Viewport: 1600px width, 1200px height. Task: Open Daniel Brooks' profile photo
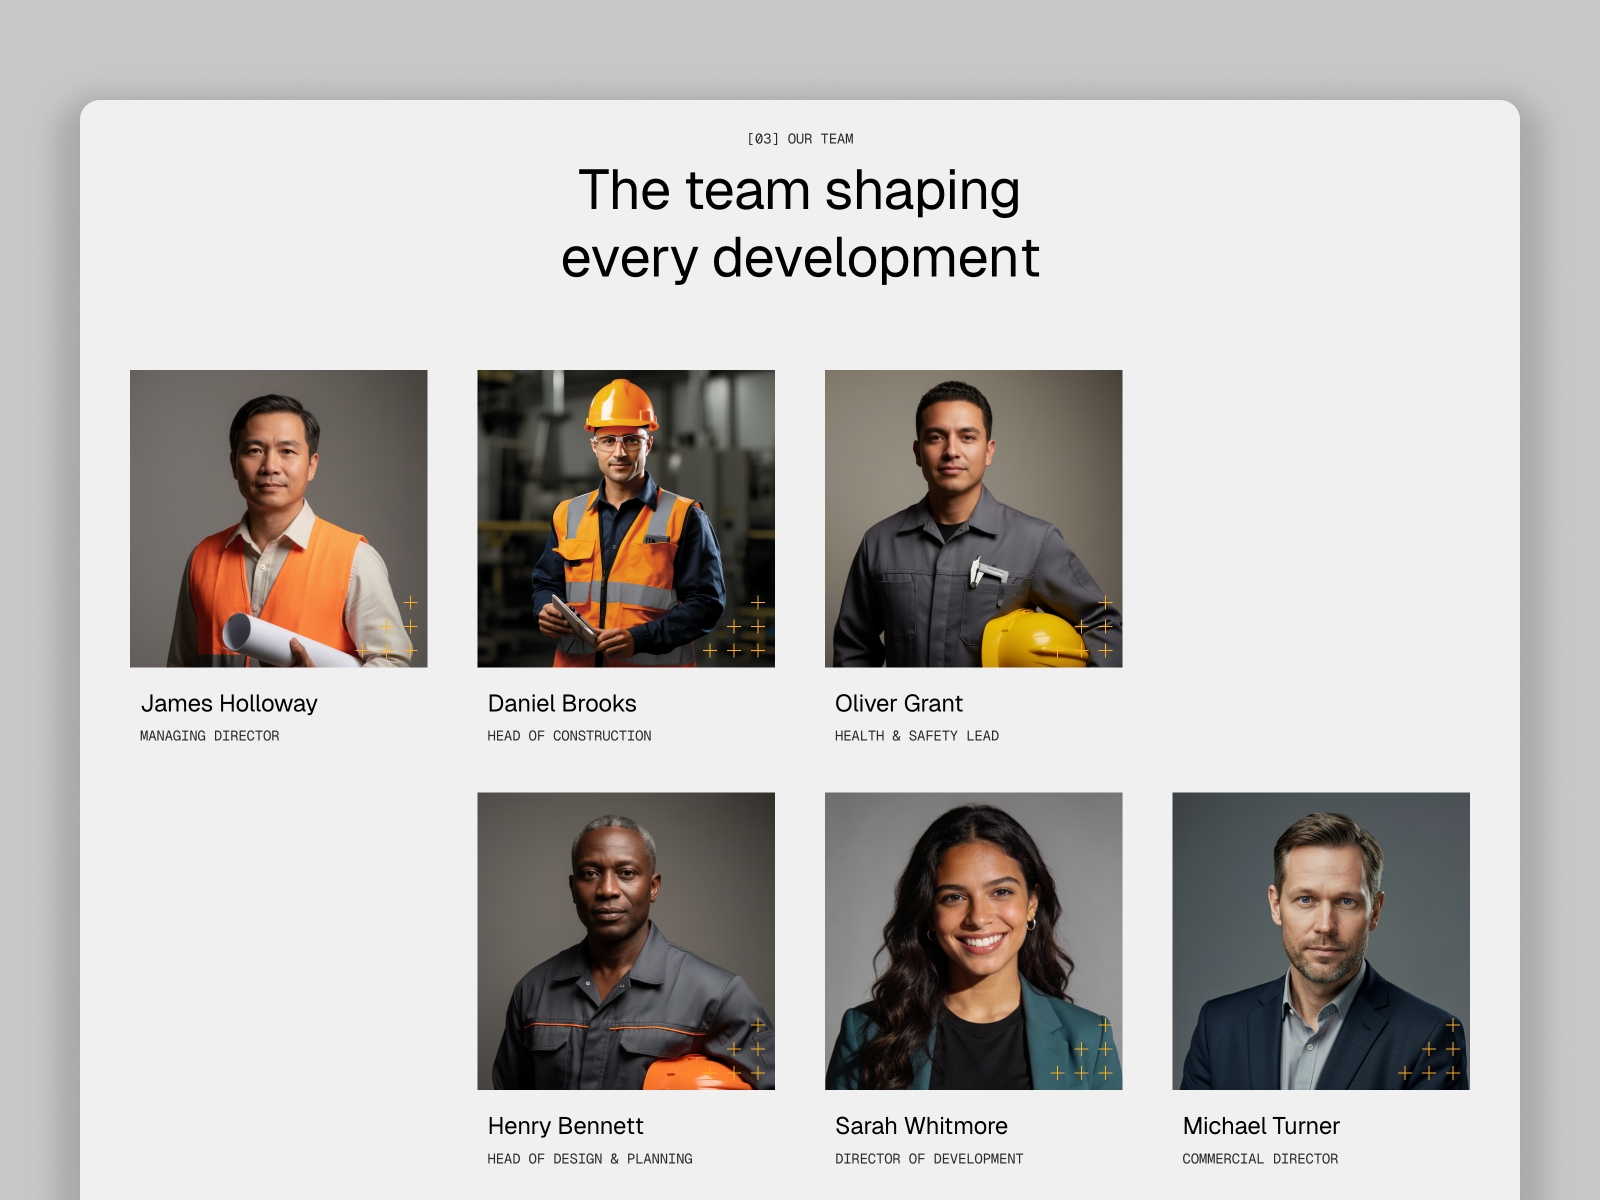(x=625, y=518)
